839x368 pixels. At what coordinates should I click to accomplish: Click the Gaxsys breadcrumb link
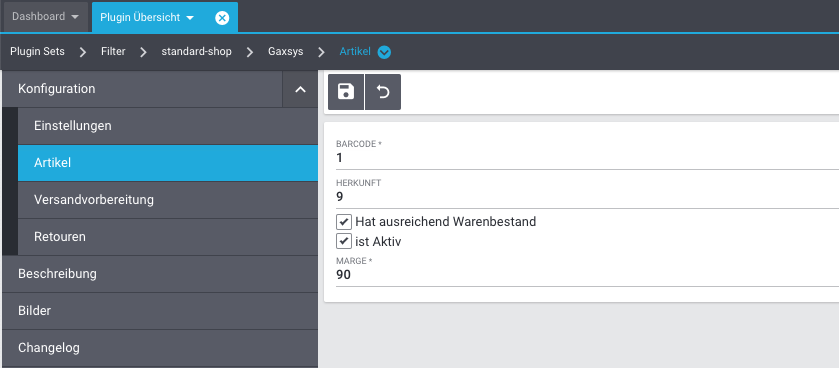coord(286,52)
